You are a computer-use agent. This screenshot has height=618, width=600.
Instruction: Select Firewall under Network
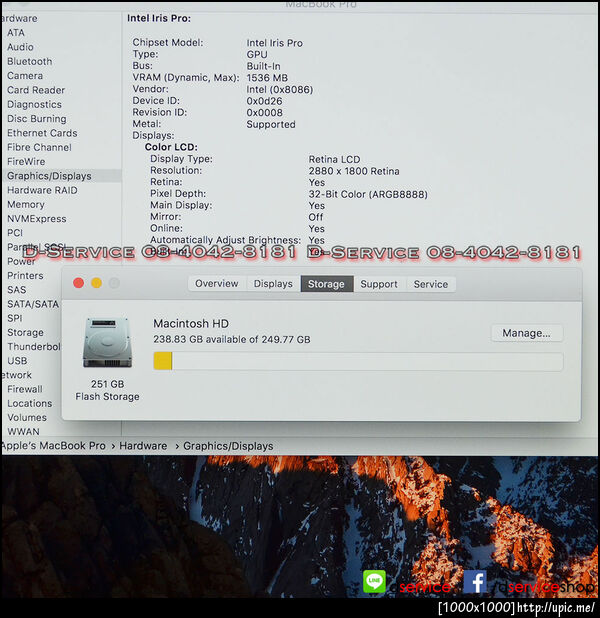tap(25, 389)
